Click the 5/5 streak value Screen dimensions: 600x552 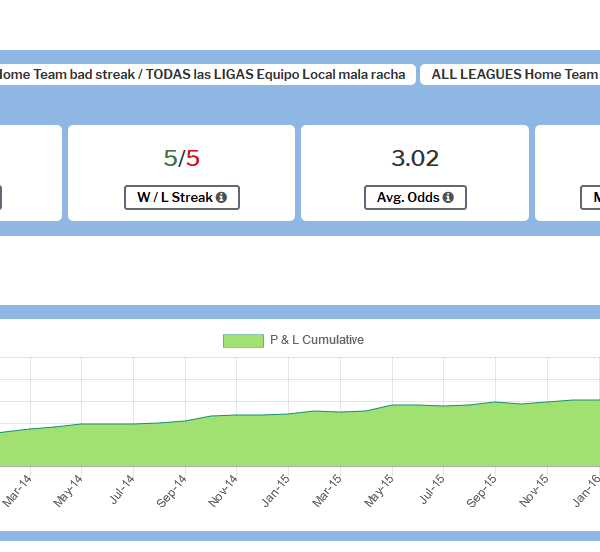181,158
